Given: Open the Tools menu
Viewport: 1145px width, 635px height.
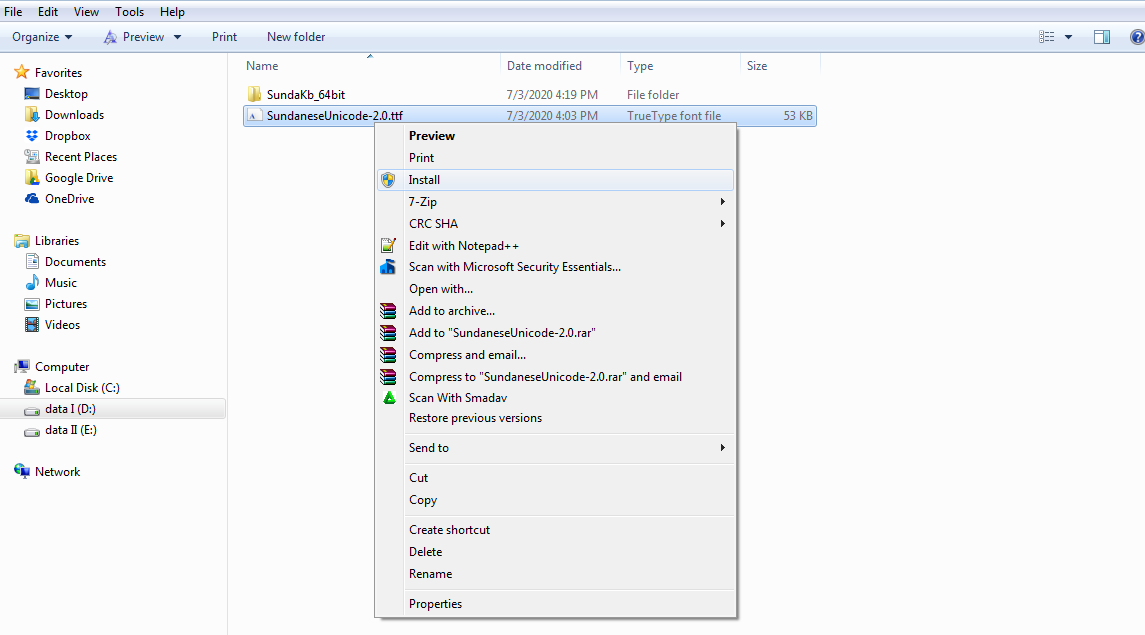Looking at the screenshot, I should point(129,12).
